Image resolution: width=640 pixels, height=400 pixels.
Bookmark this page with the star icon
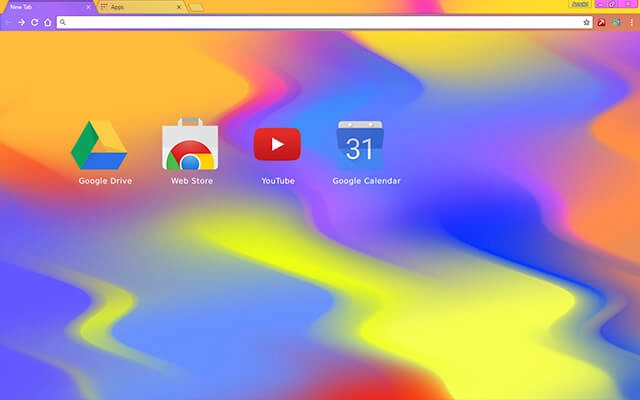tap(587, 22)
